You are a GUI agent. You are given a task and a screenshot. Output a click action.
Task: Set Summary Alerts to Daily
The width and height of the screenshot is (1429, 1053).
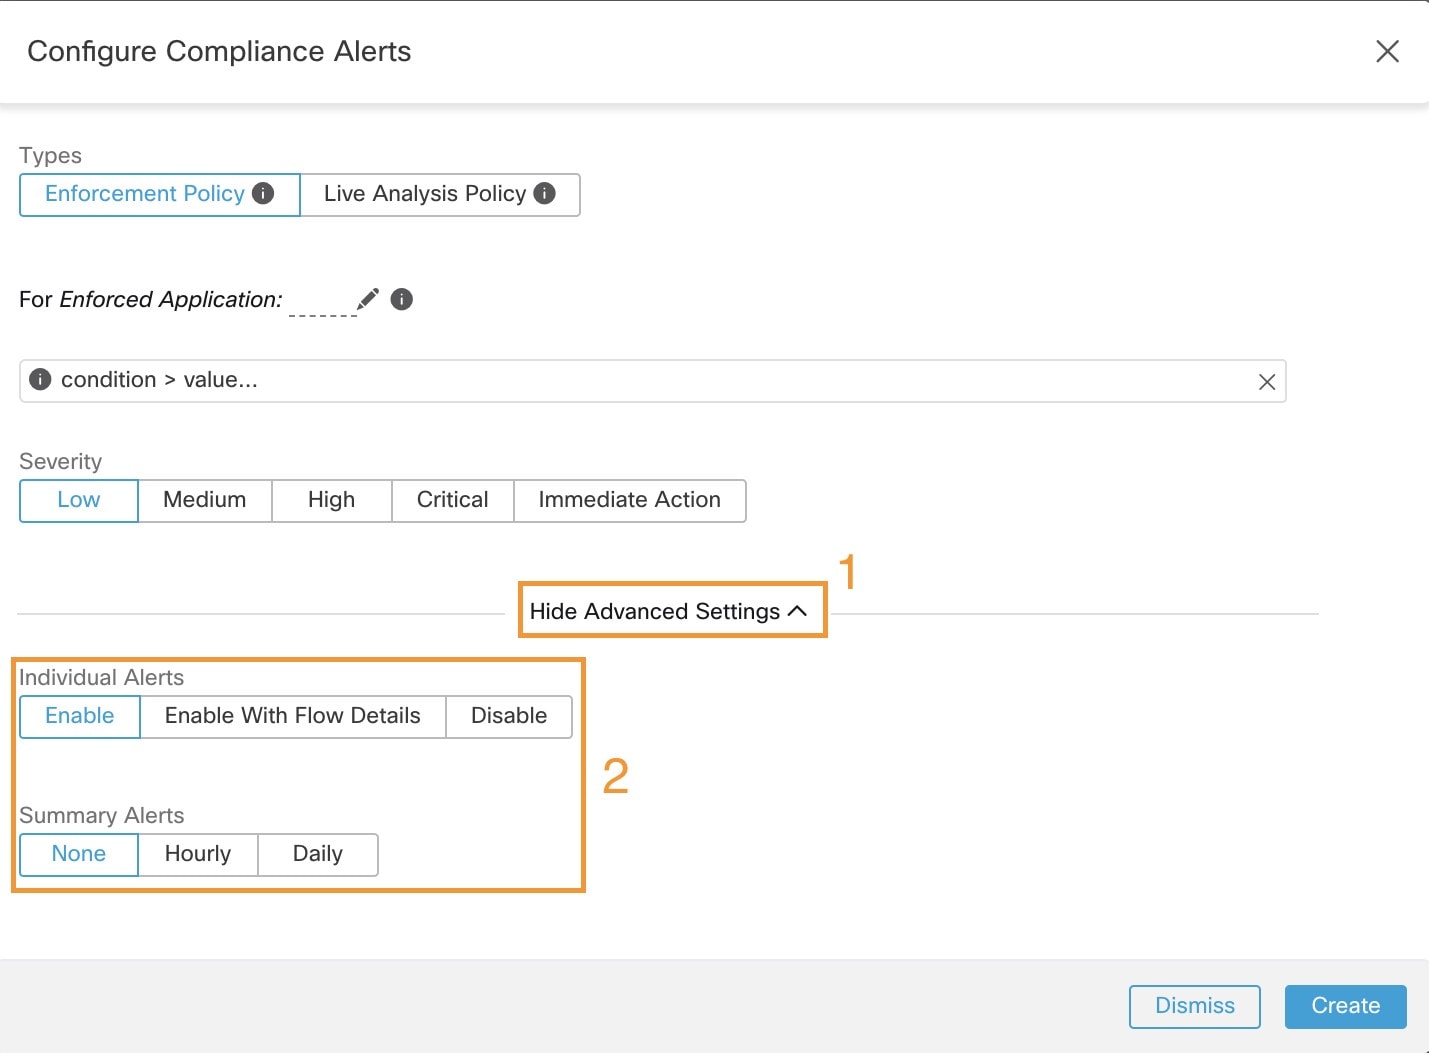[317, 854]
